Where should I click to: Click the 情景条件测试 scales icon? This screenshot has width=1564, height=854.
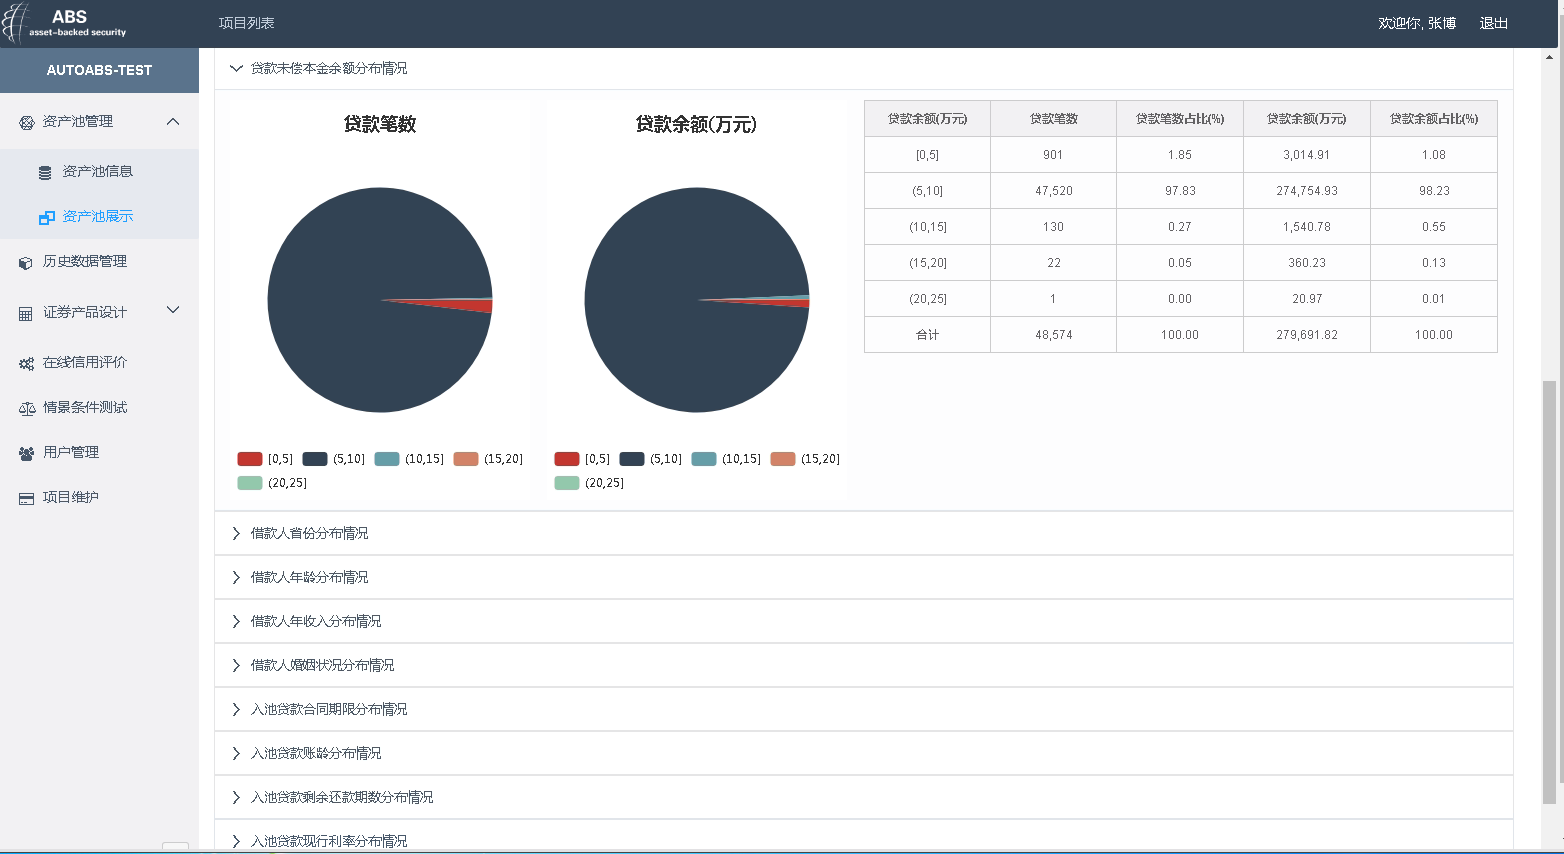coord(27,408)
